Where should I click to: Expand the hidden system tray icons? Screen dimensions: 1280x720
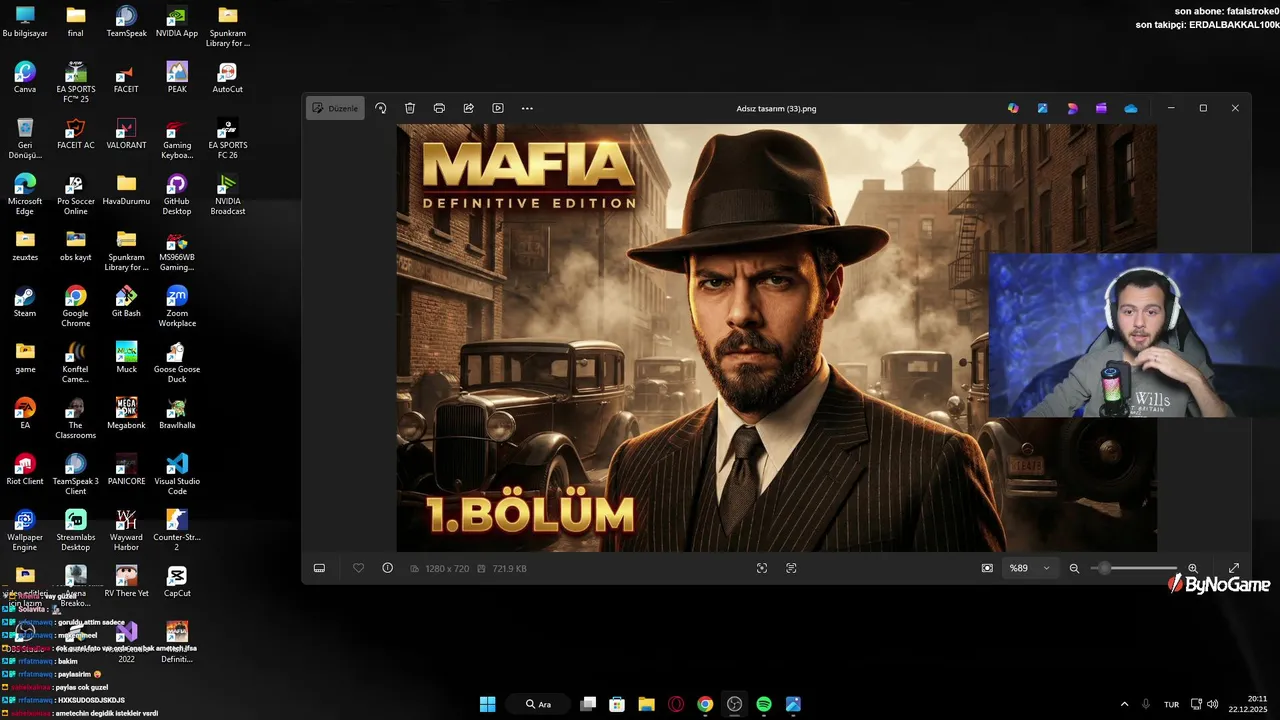pos(1124,704)
